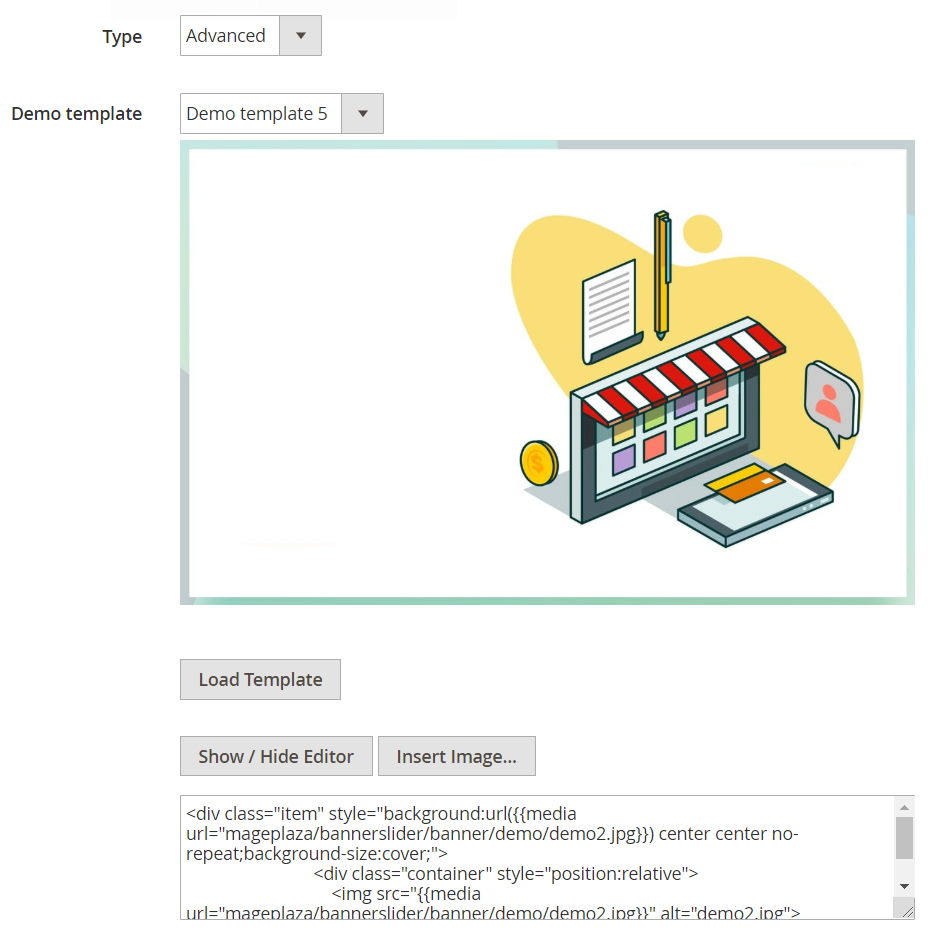Image resolution: width=938 pixels, height=936 pixels.
Task: Click the 'Demo template 5' selection text
Action: (x=258, y=114)
